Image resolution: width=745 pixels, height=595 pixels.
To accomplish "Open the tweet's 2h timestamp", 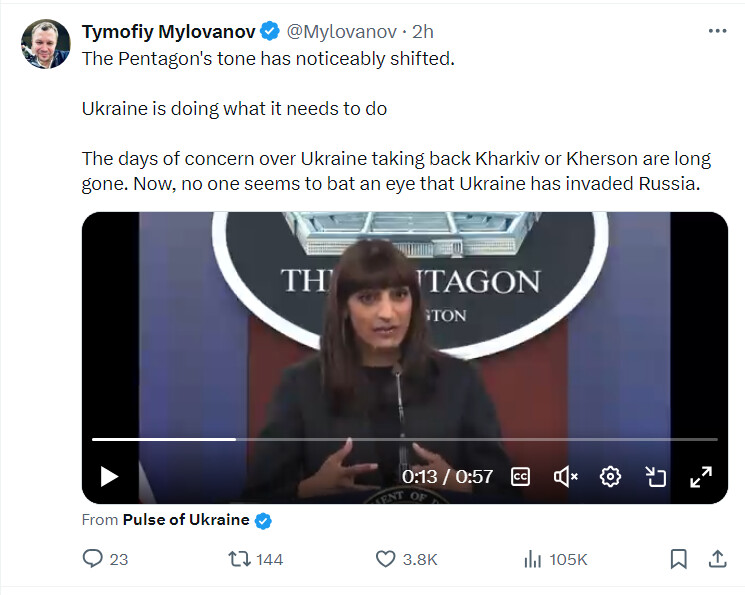I will (422, 32).
